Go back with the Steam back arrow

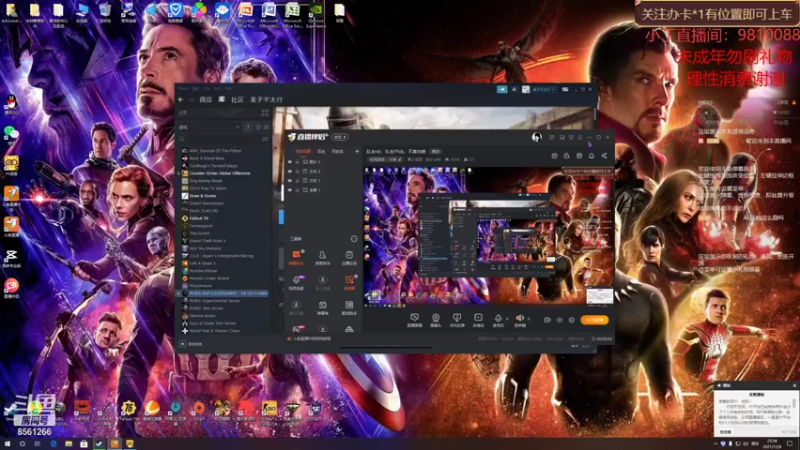coord(181,99)
